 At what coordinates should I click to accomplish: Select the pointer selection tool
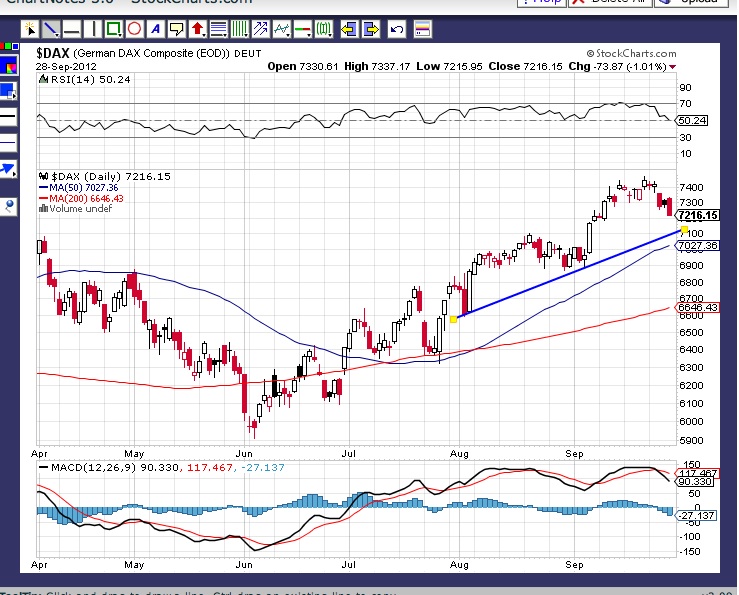pyautogui.click(x=29, y=29)
